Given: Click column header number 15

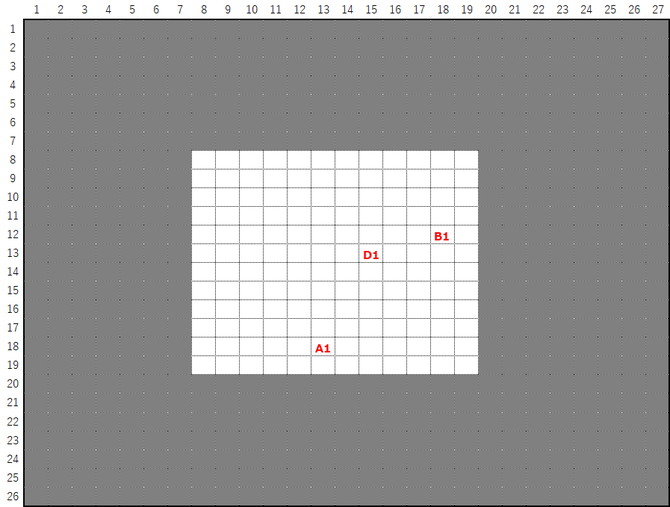Looking at the screenshot, I should 371,9.
